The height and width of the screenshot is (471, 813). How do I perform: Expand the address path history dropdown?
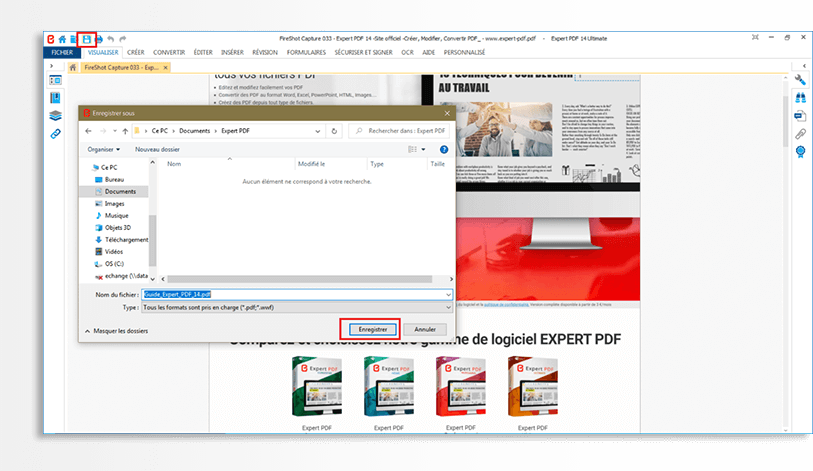317,131
